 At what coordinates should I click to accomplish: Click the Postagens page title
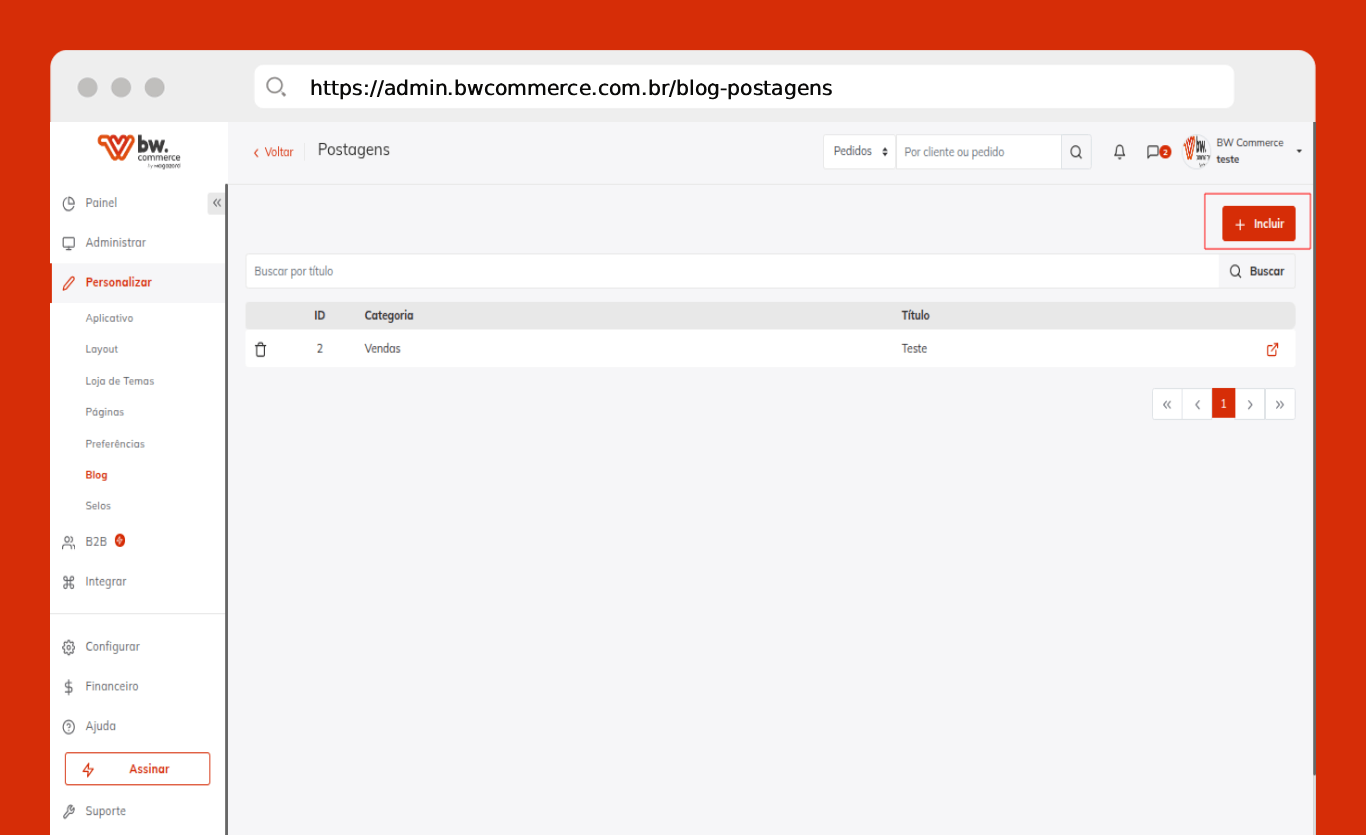click(x=354, y=150)
